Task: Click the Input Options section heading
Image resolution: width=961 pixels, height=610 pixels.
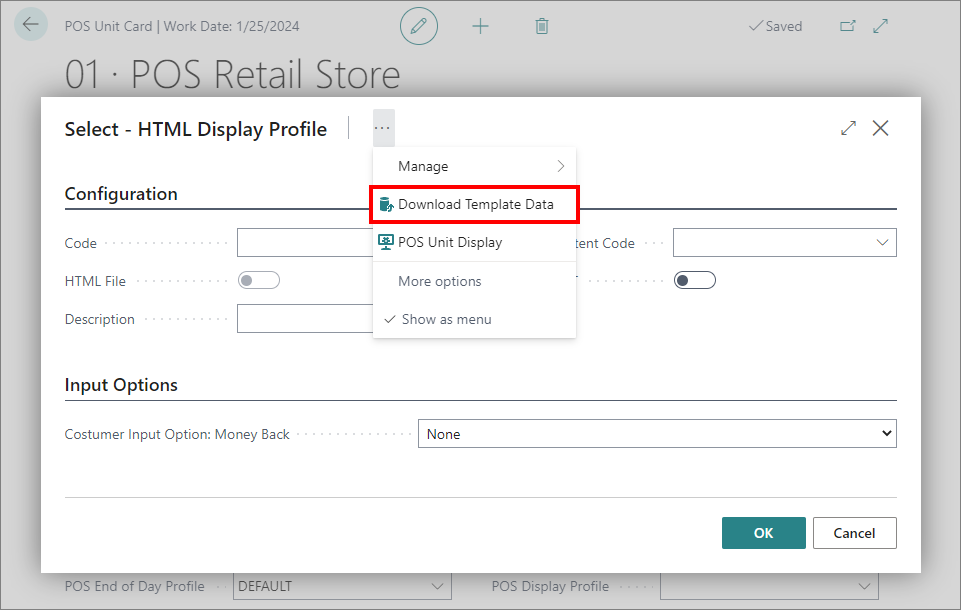Action: pyautogui.click(x=121, y=385)
